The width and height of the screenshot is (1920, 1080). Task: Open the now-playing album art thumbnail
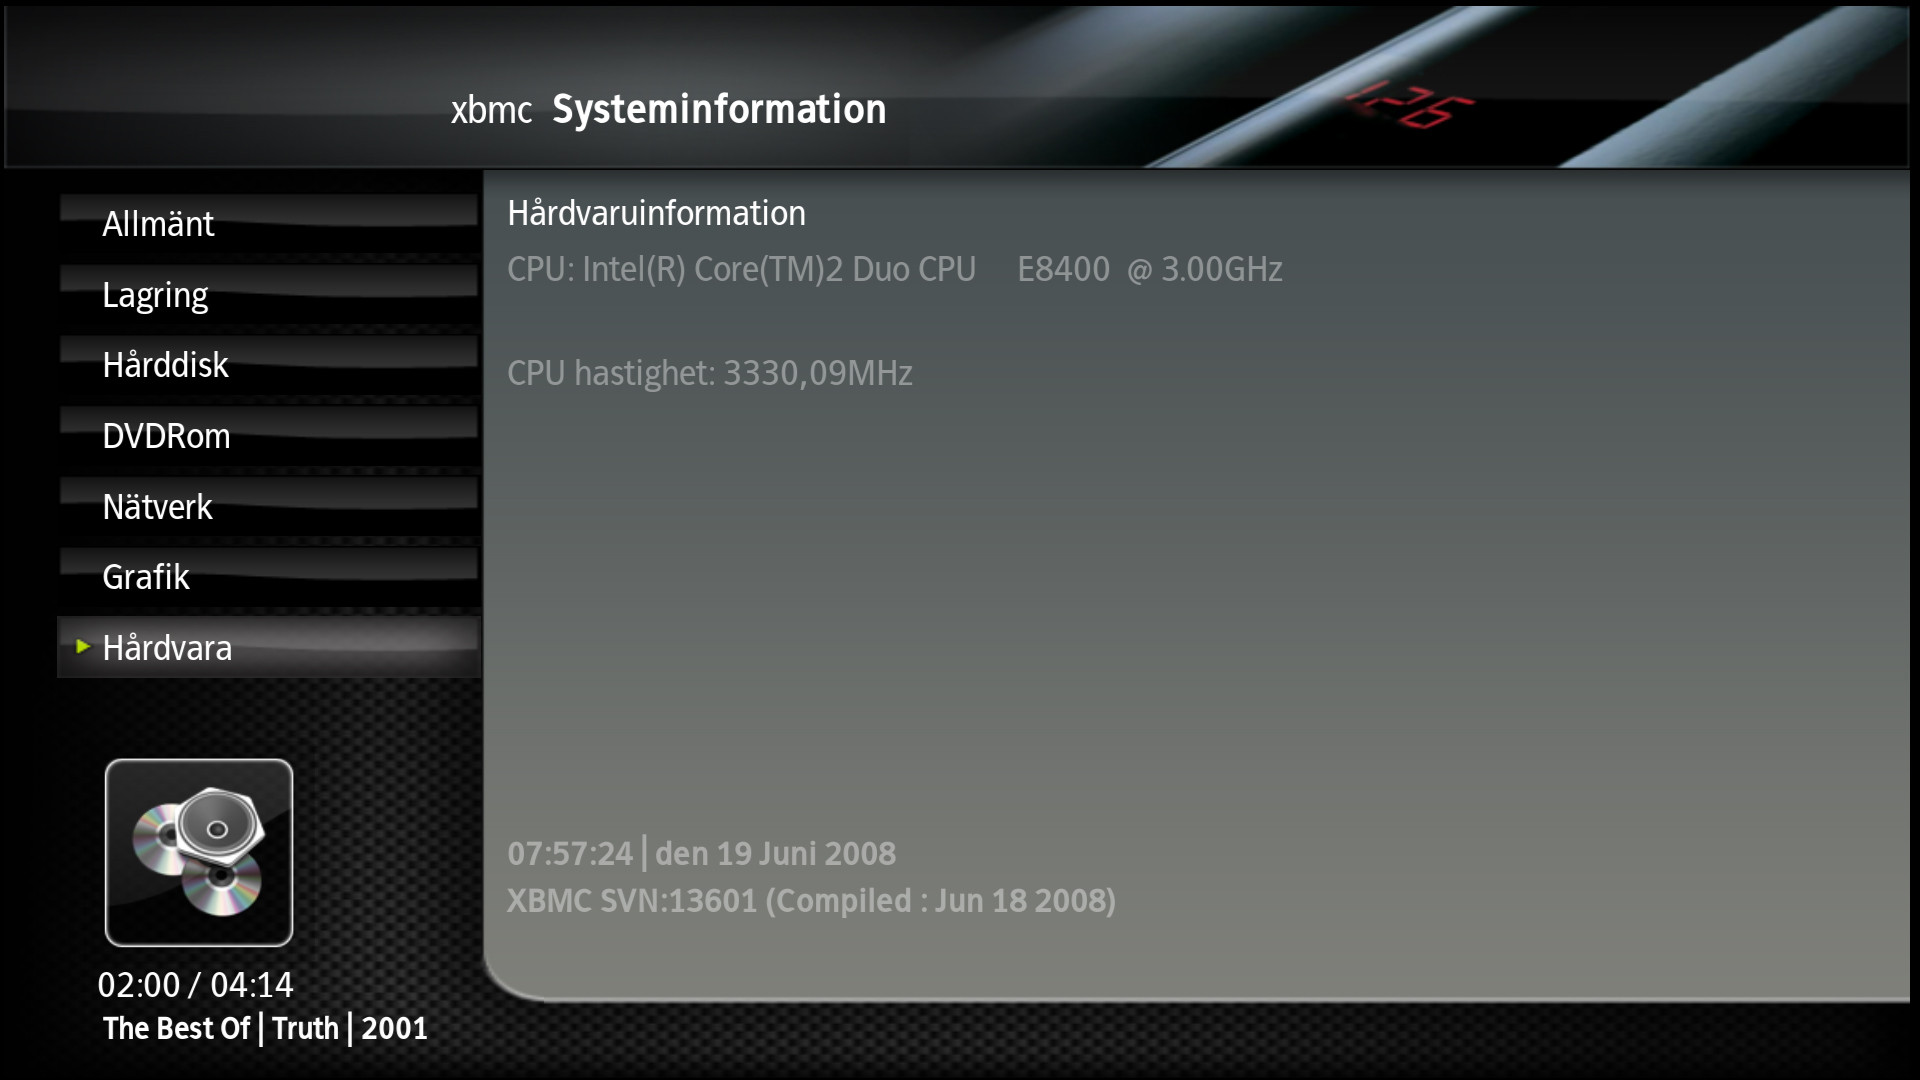click(x=199, y=853)
